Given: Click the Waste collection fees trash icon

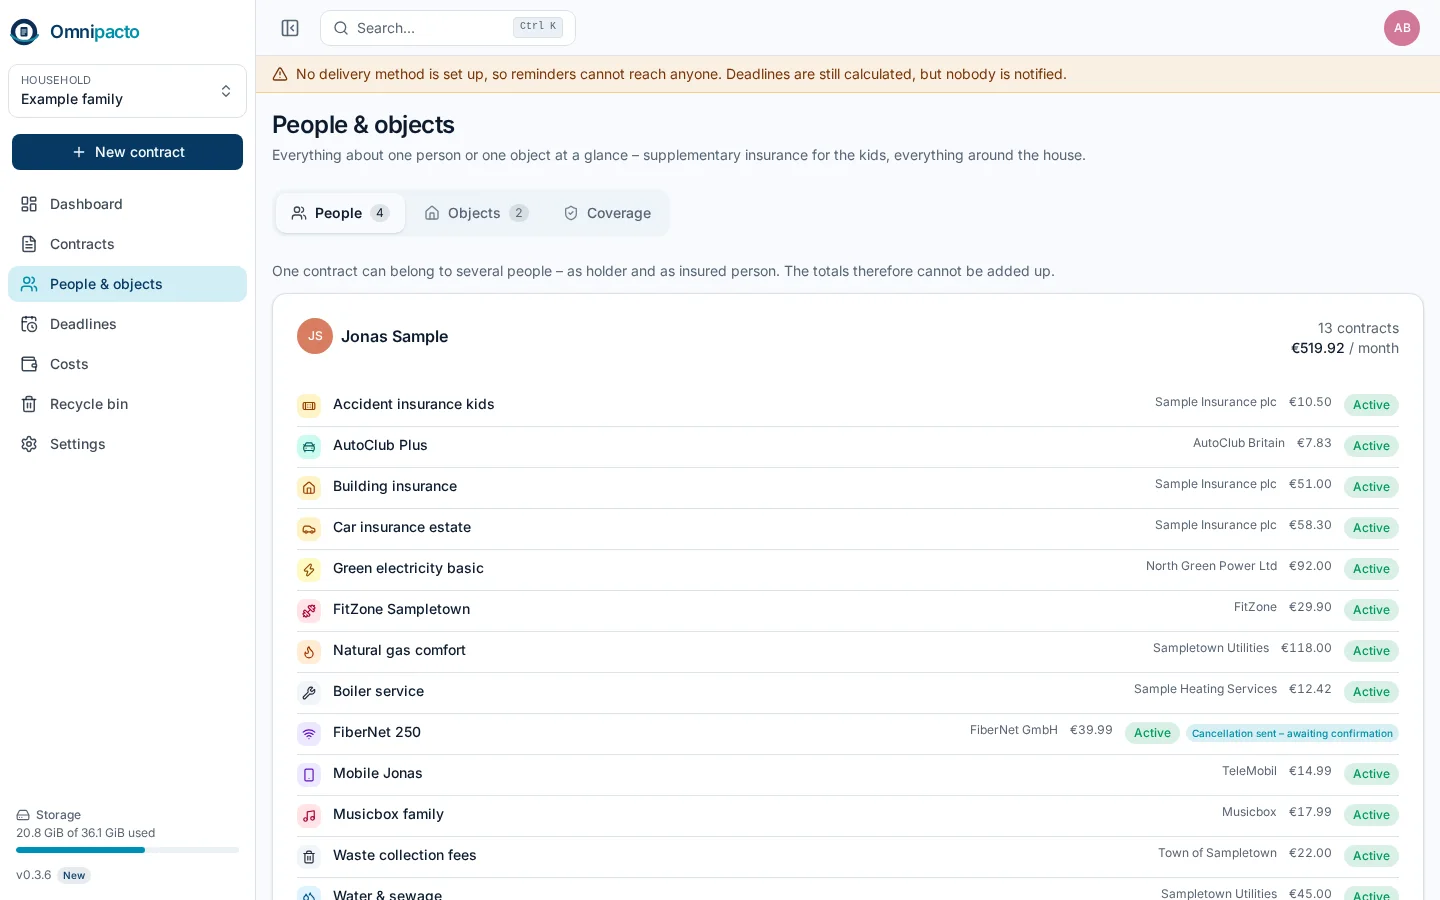Looking at the screenshot, I should 309,856.
